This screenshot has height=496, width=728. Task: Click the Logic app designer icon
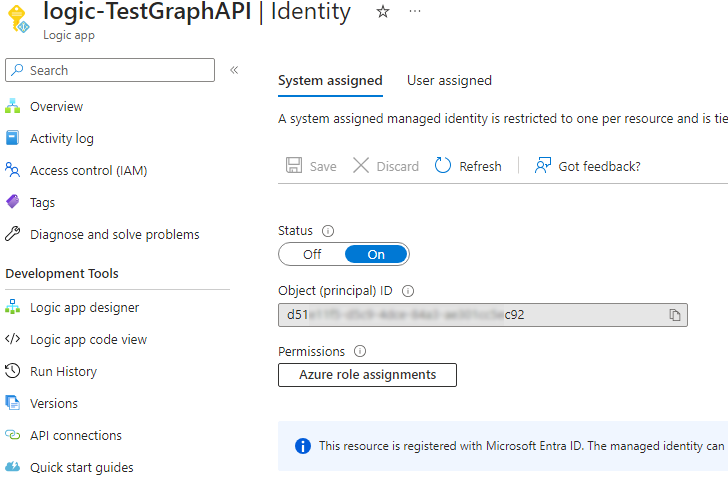[13, 307]
